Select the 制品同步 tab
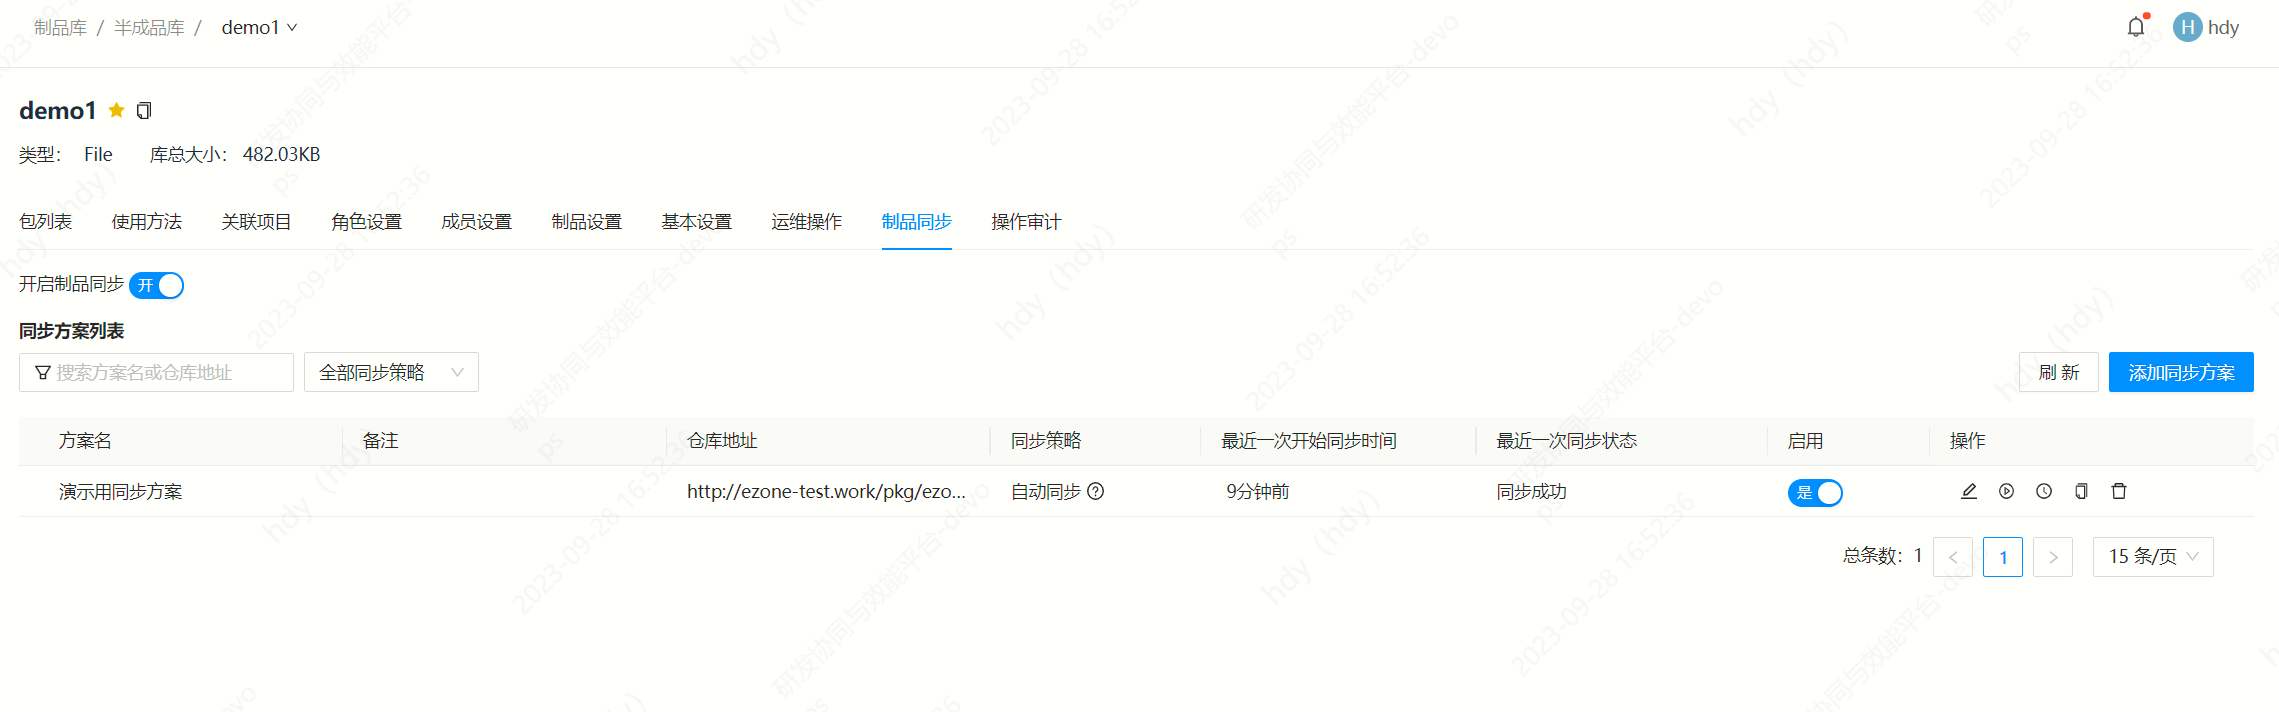The image size is (2279, 712). click(x=917, y=222)
